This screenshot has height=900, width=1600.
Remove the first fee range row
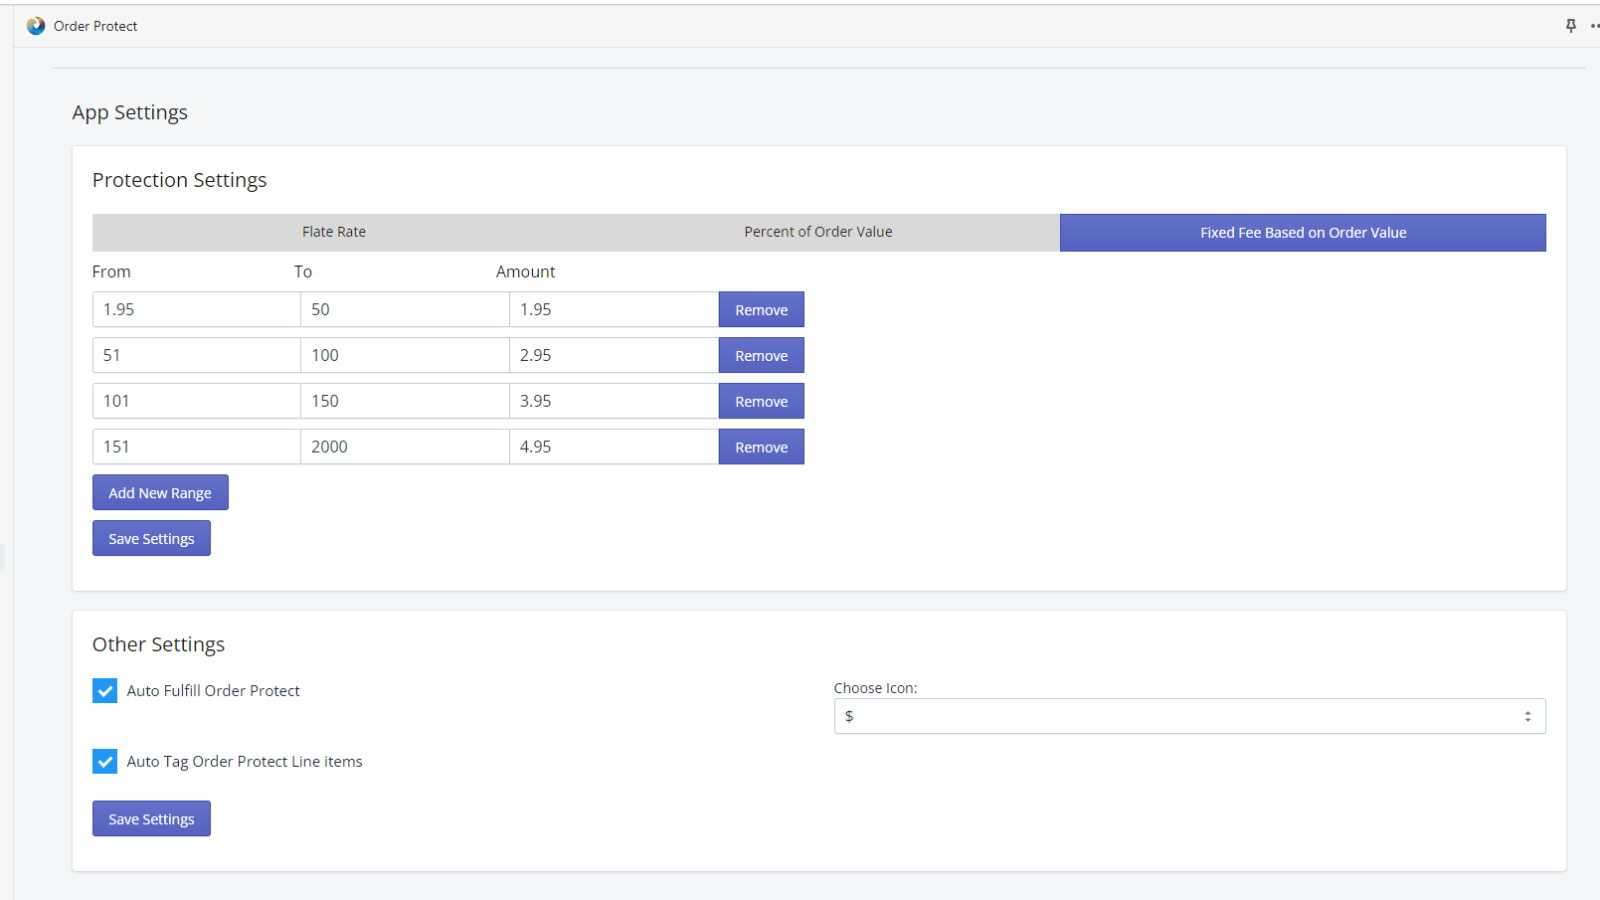[761, 309]
